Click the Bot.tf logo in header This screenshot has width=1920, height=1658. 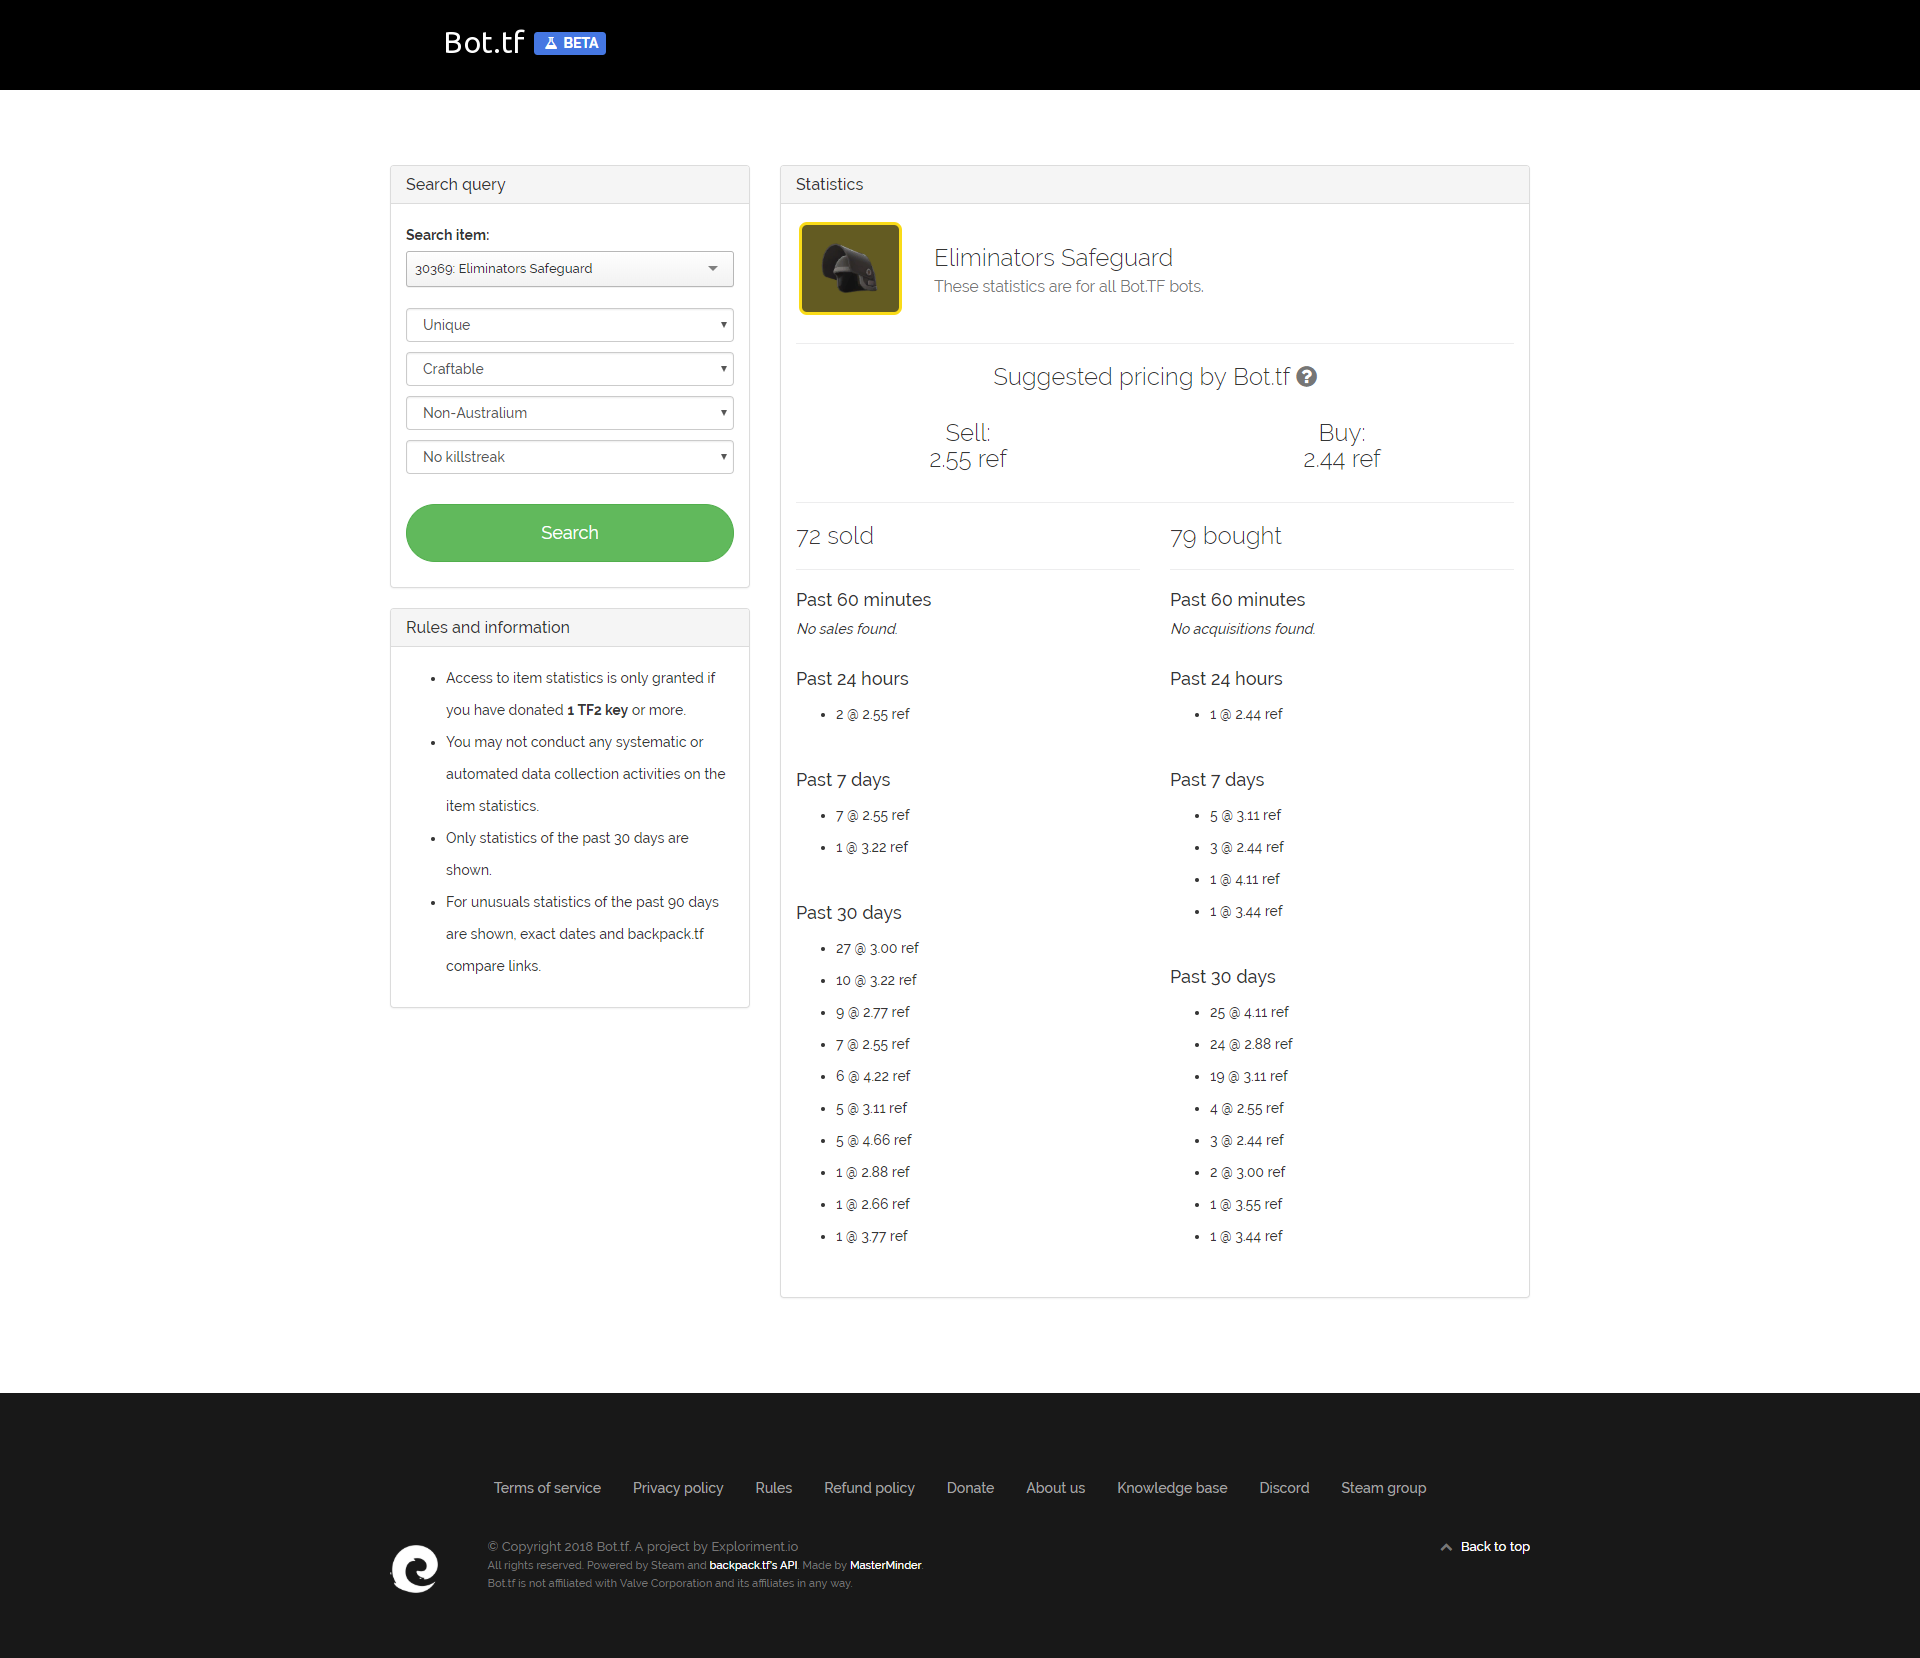484,42
